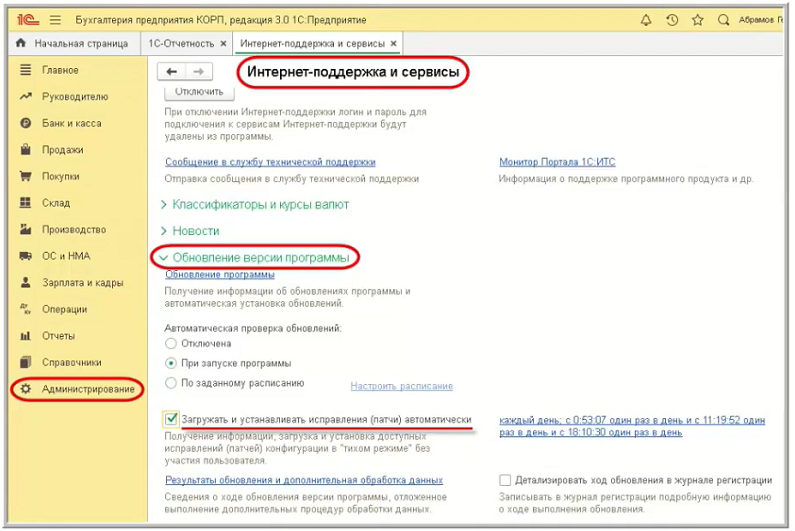Enable Детализировать ход обновления checkbox
The image size is (795, 531).
click(x=505, y=480)
